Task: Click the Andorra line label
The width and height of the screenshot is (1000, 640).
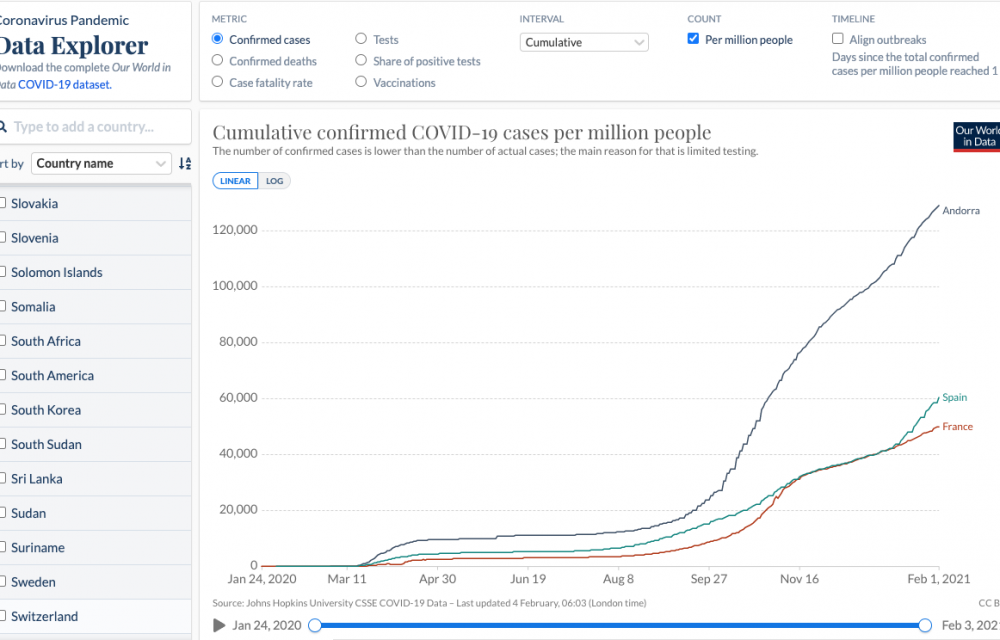Action: pos(960,211)
